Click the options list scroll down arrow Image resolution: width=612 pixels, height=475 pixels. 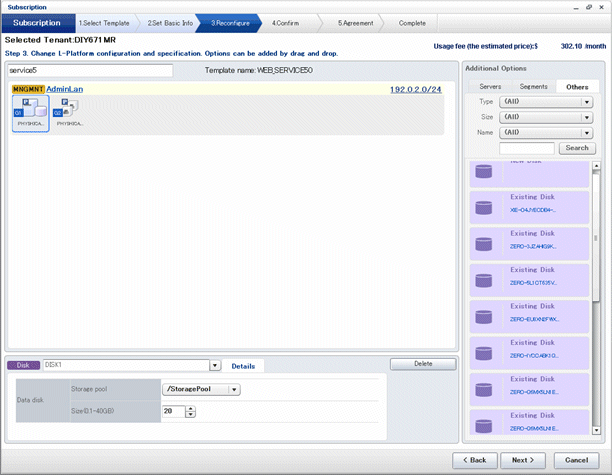click(x=596, y=430)
